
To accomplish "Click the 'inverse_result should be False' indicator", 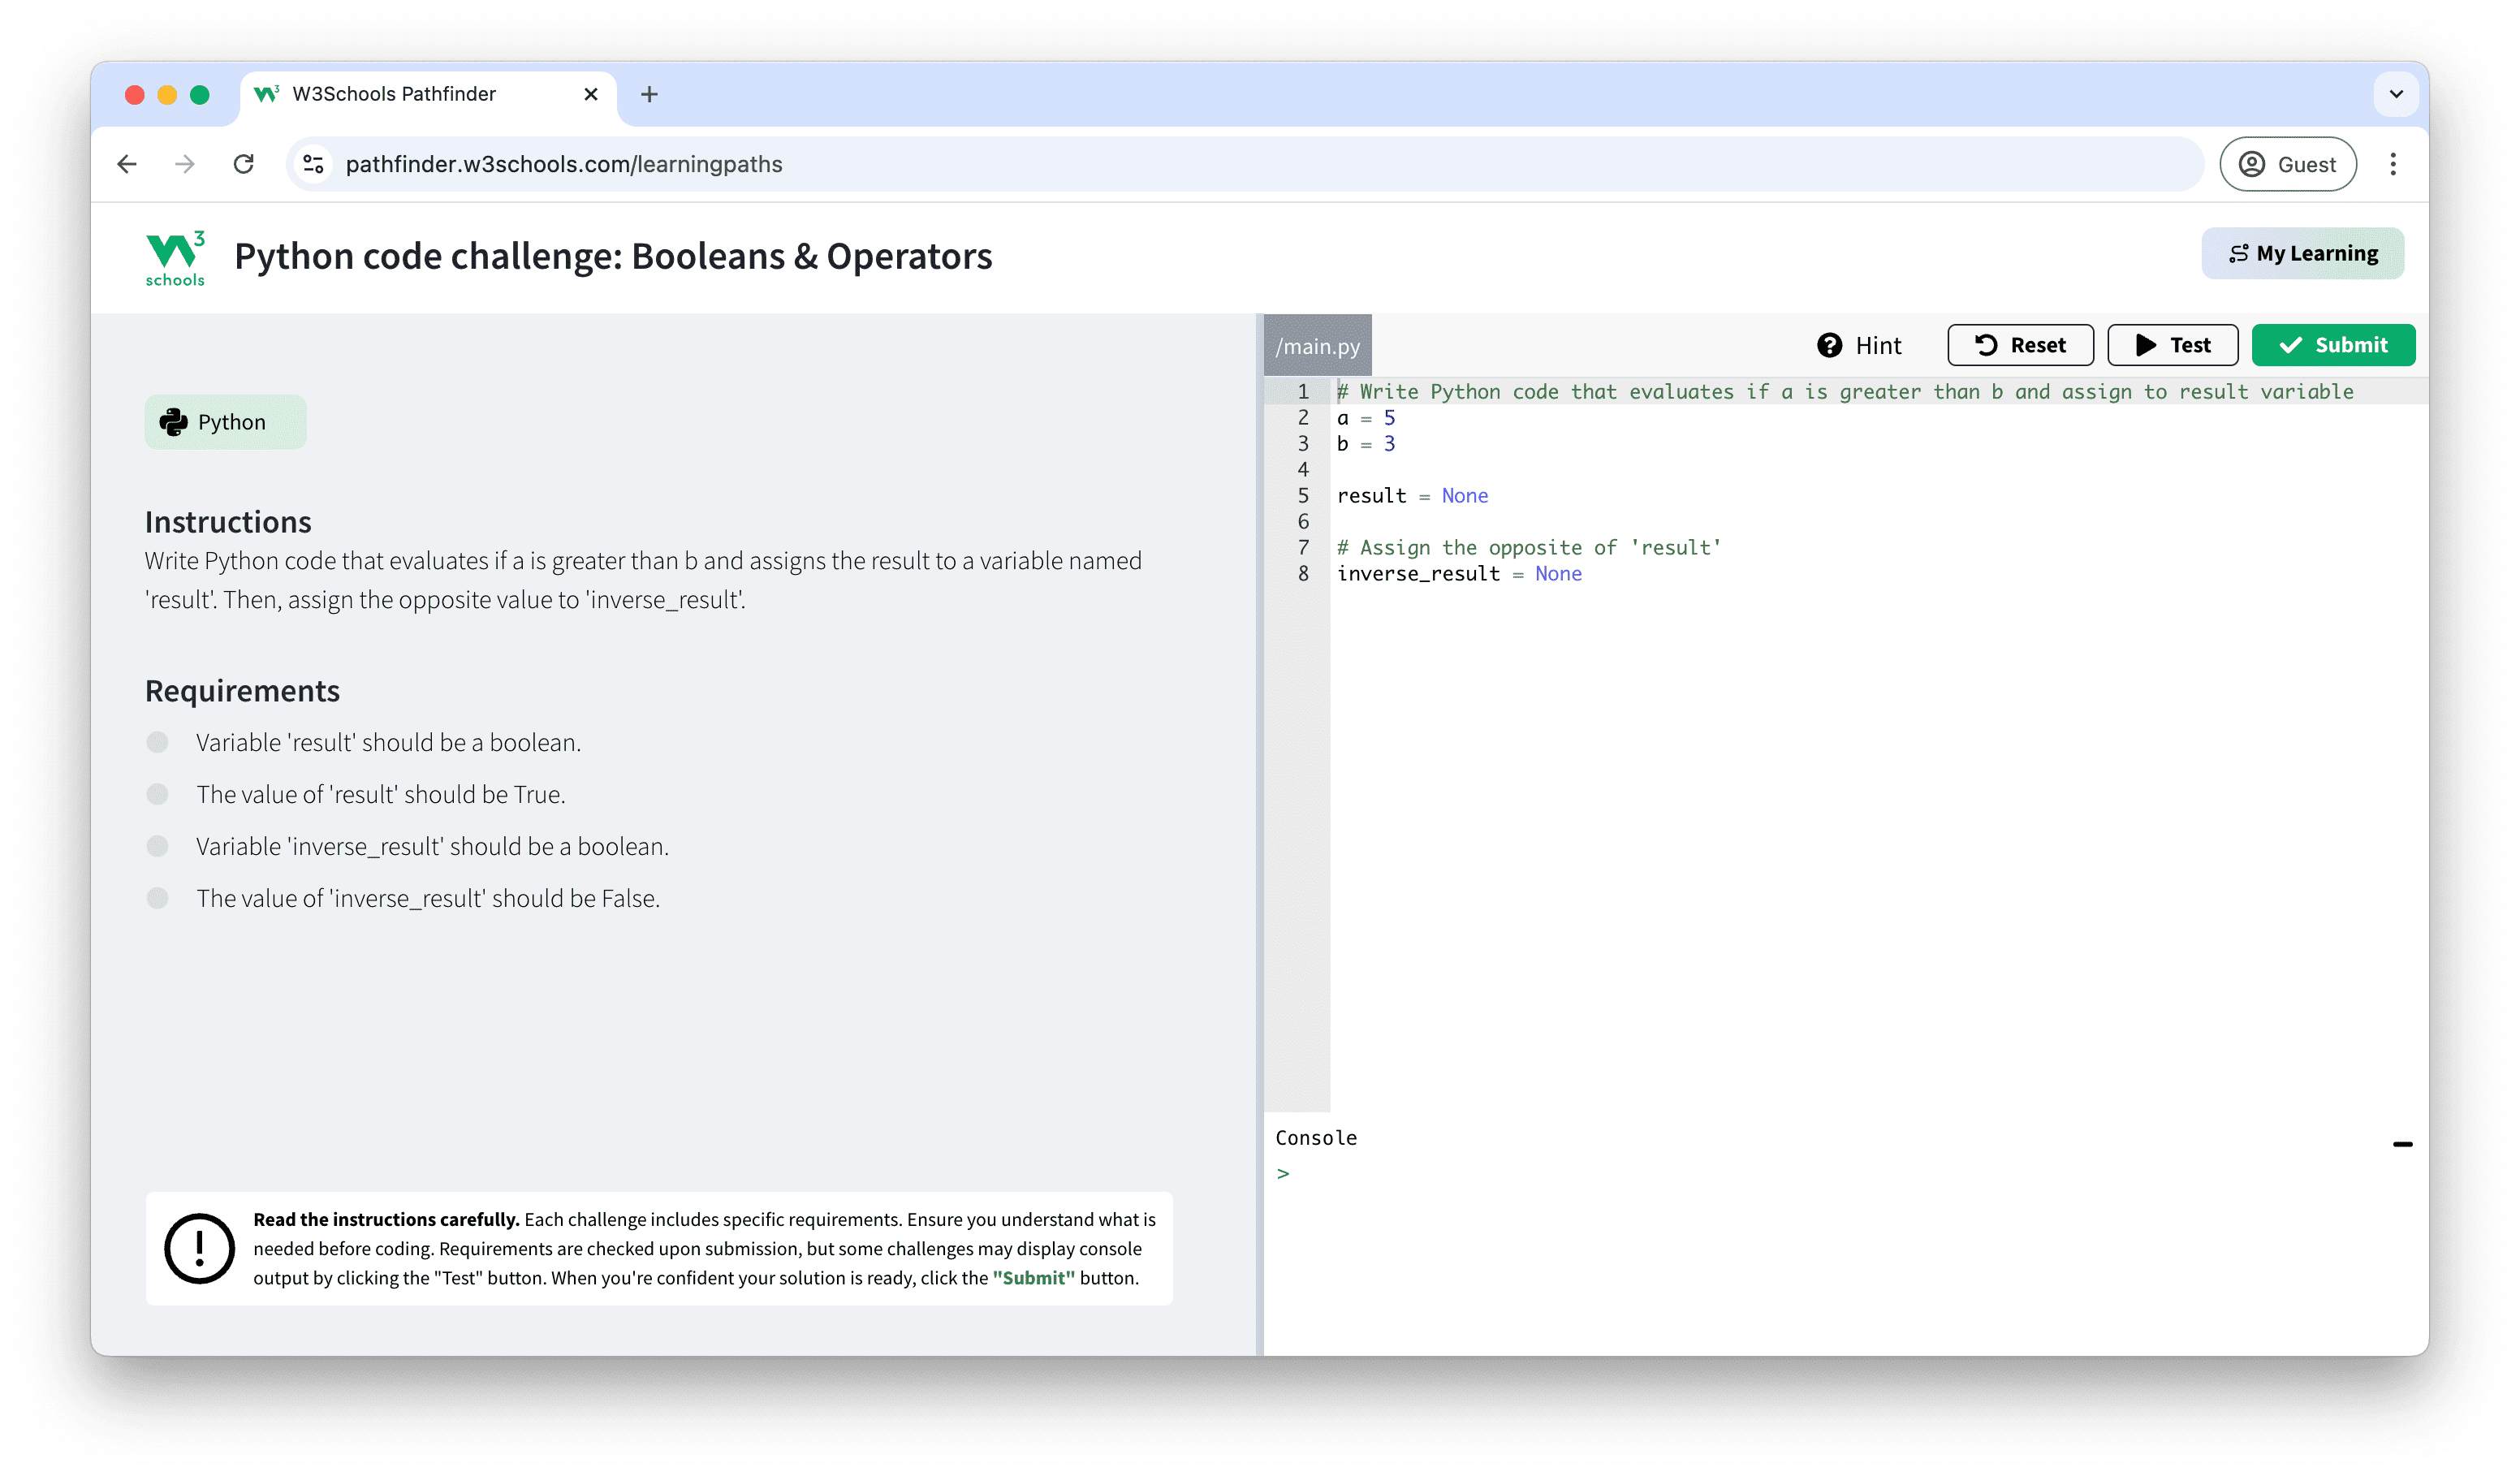I will point(157,898).
